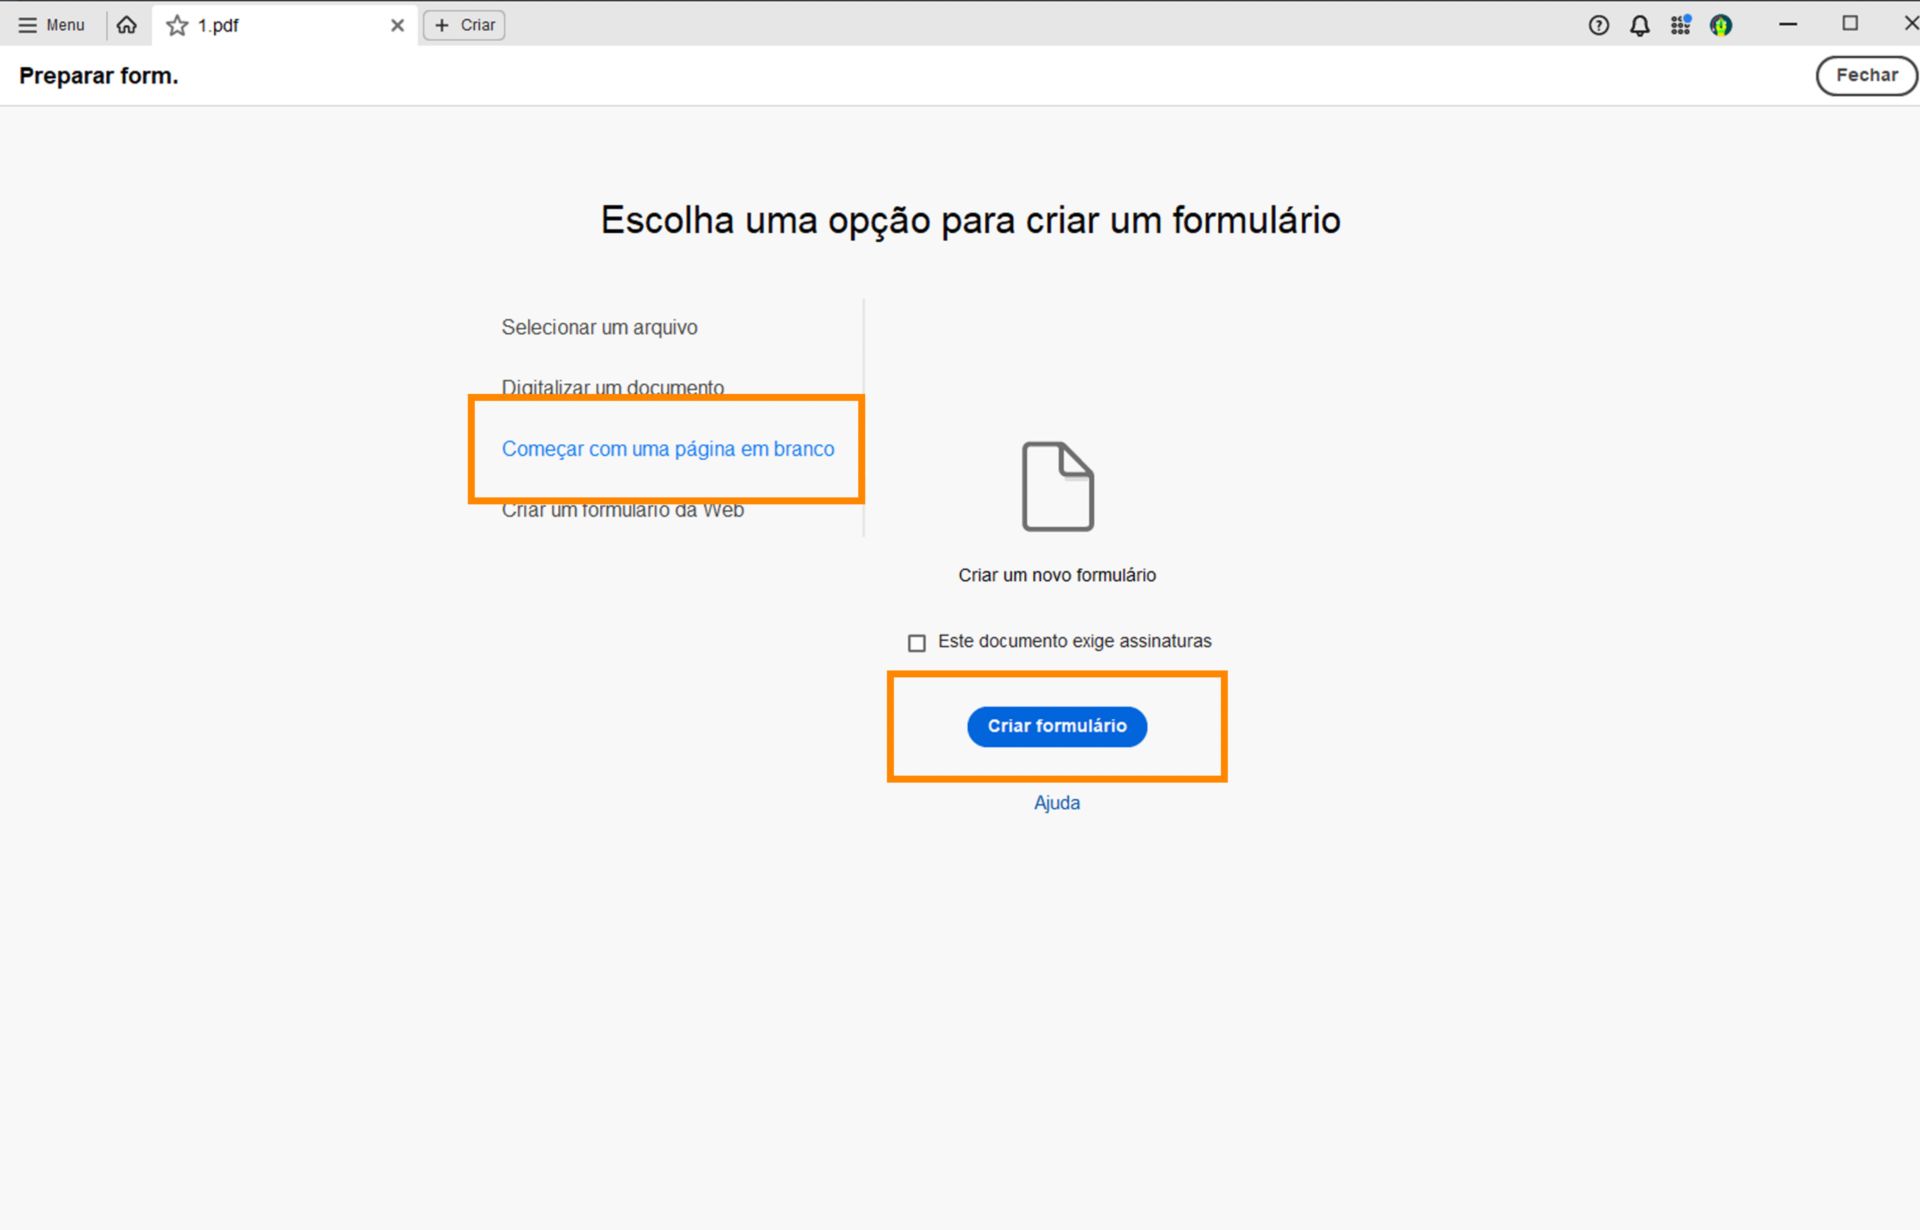
Task: Open the hamburger Menu
Action: coord(50,24)
